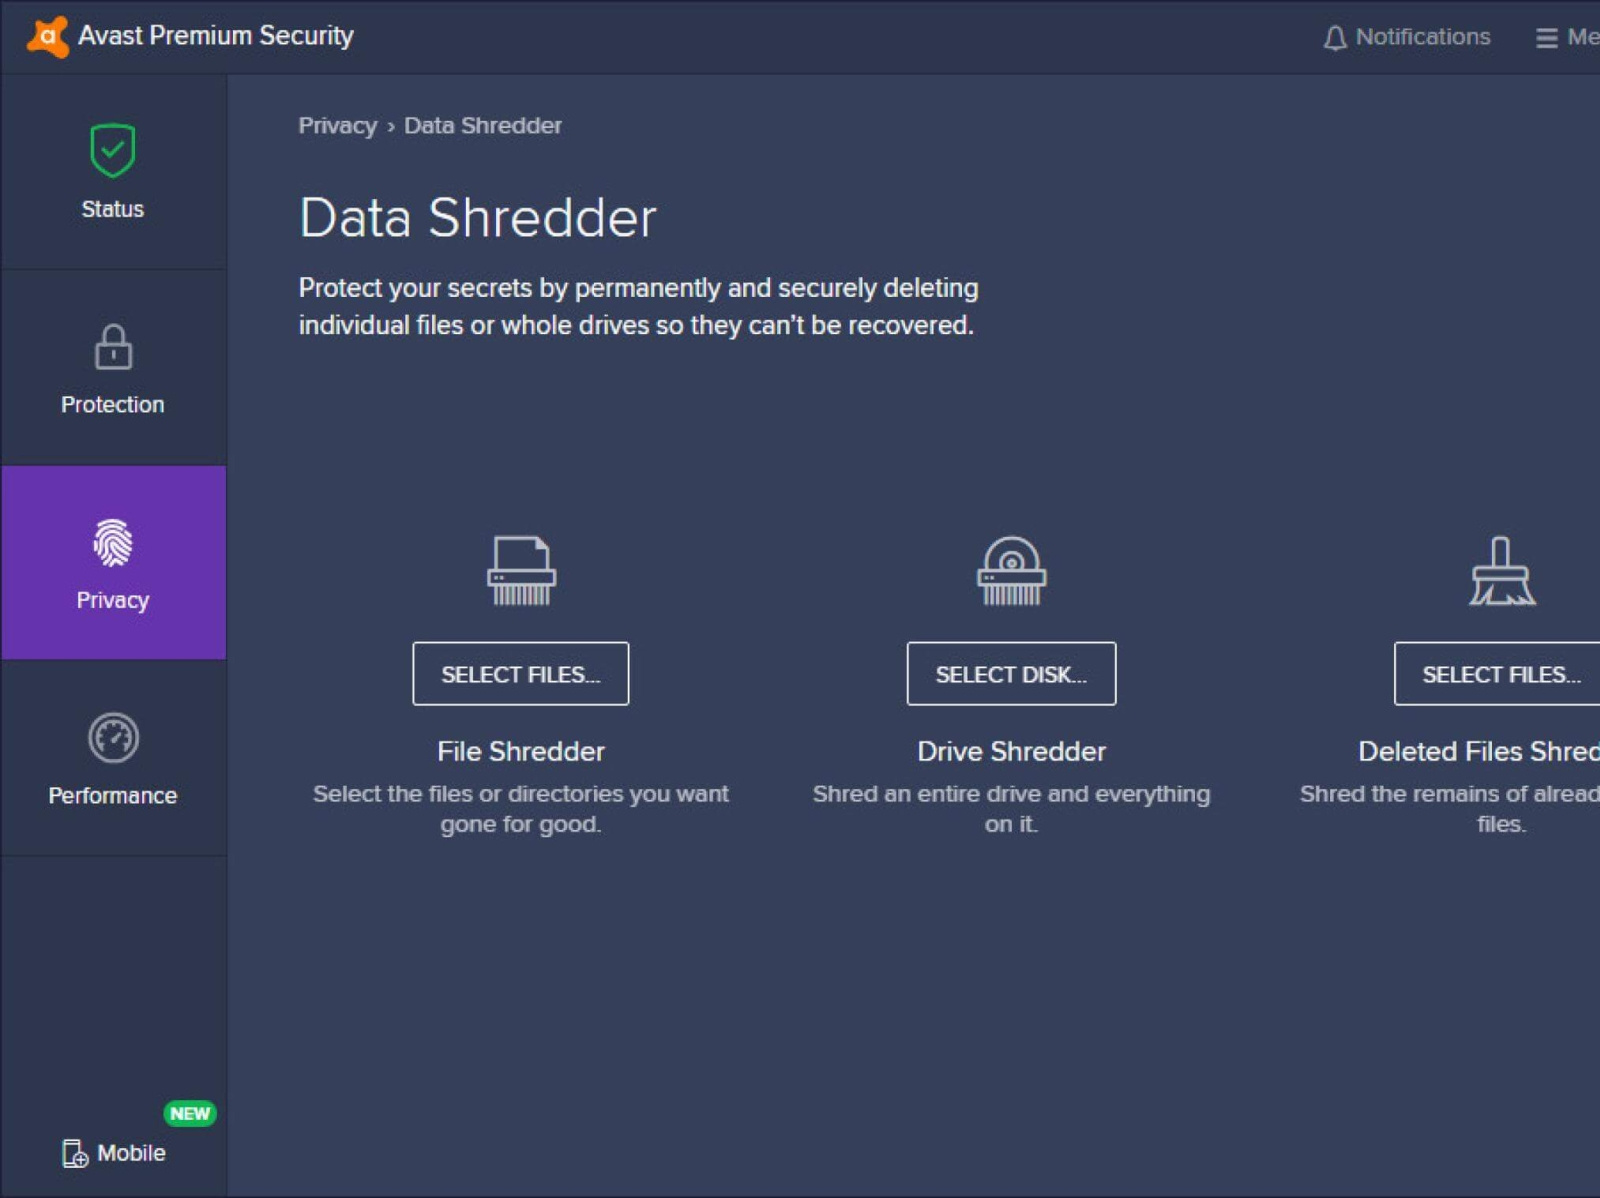Click 'Select the files or directories' description

(x=521, y=808)
